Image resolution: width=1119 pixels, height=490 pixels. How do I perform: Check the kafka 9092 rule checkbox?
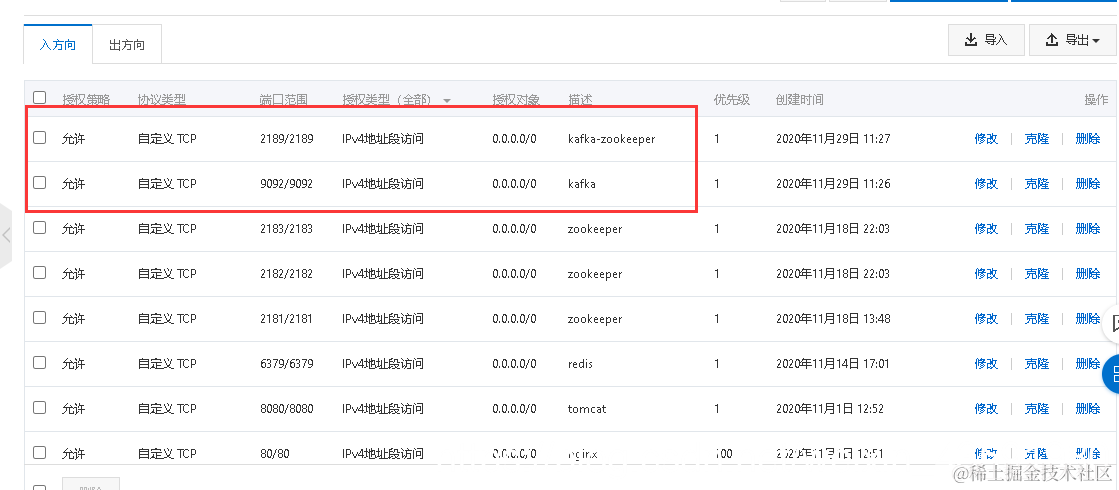click(x=40, y=183)
